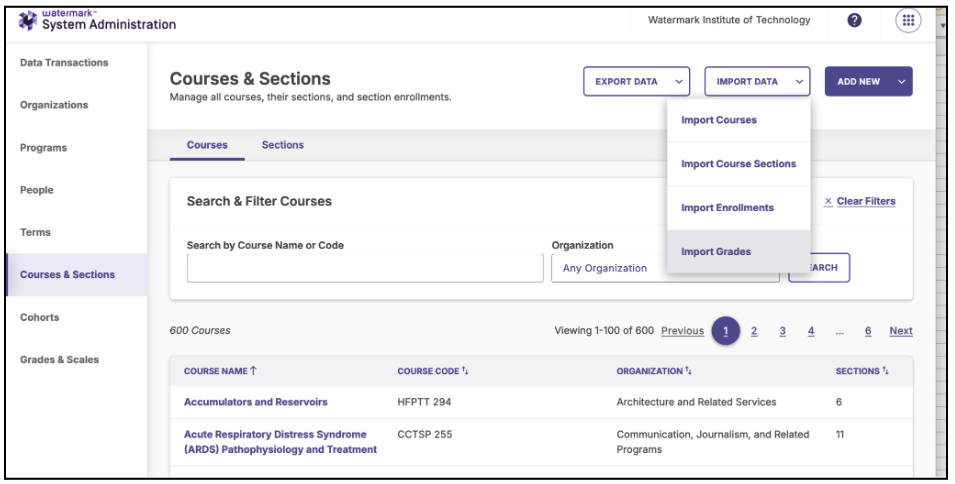Sort by Course Code arrows icon
Screen dimensions: 955x484
465,371
